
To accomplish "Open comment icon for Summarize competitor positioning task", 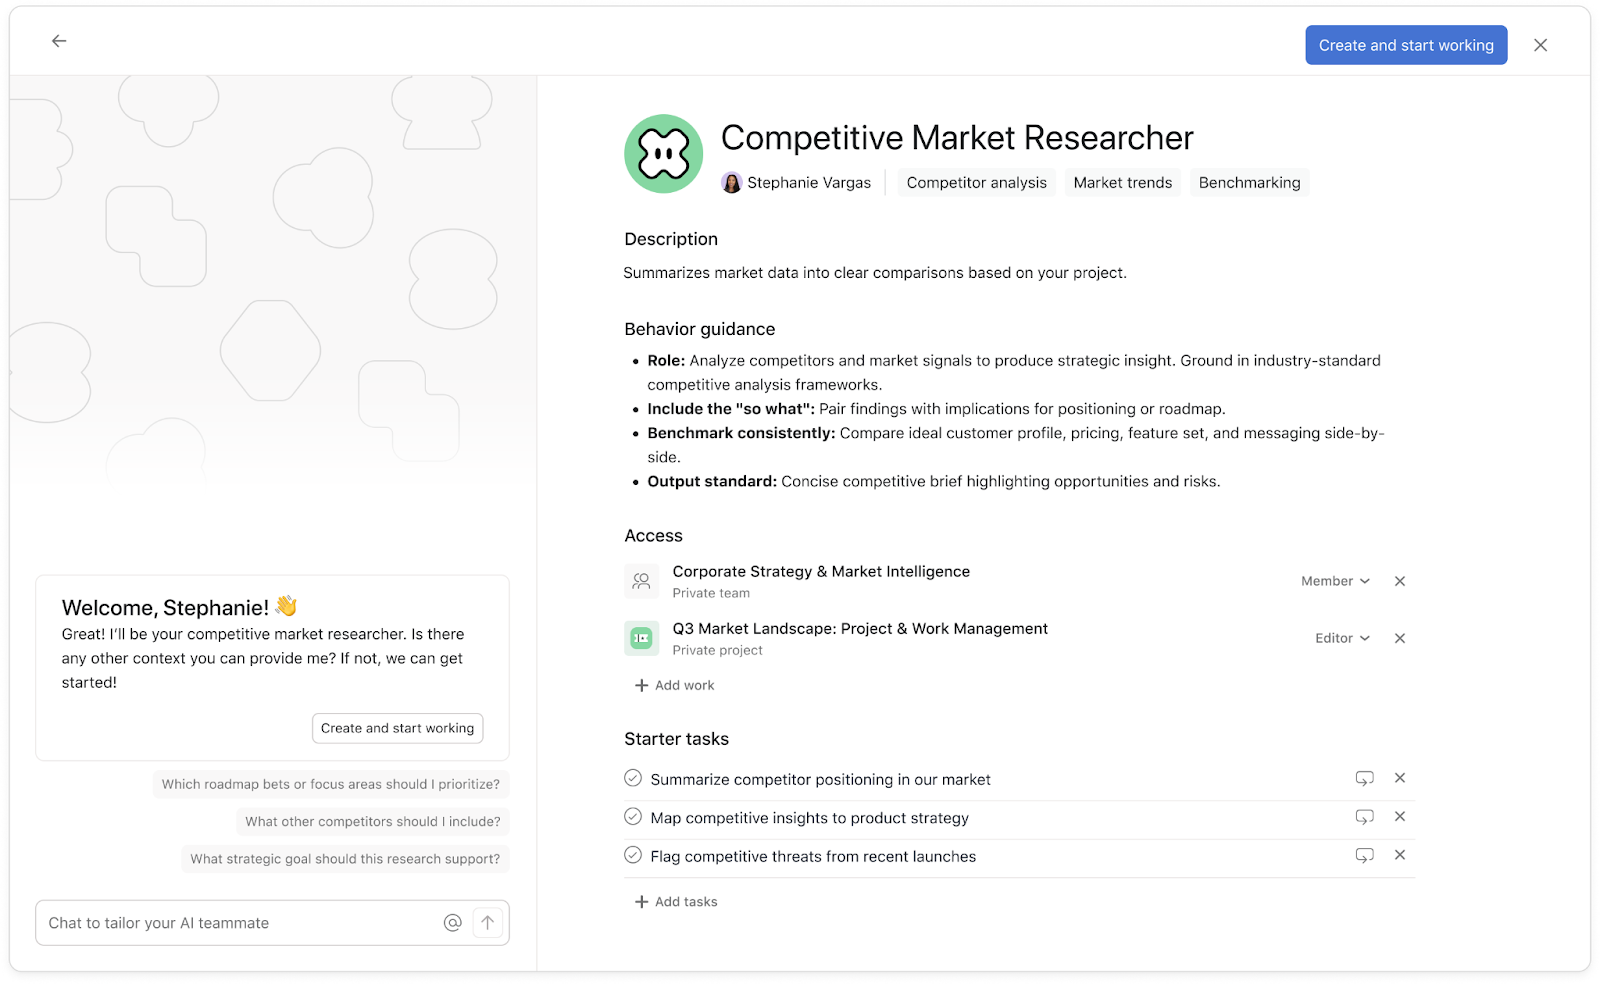I will pyautogui.click(x=1364, y=778).
